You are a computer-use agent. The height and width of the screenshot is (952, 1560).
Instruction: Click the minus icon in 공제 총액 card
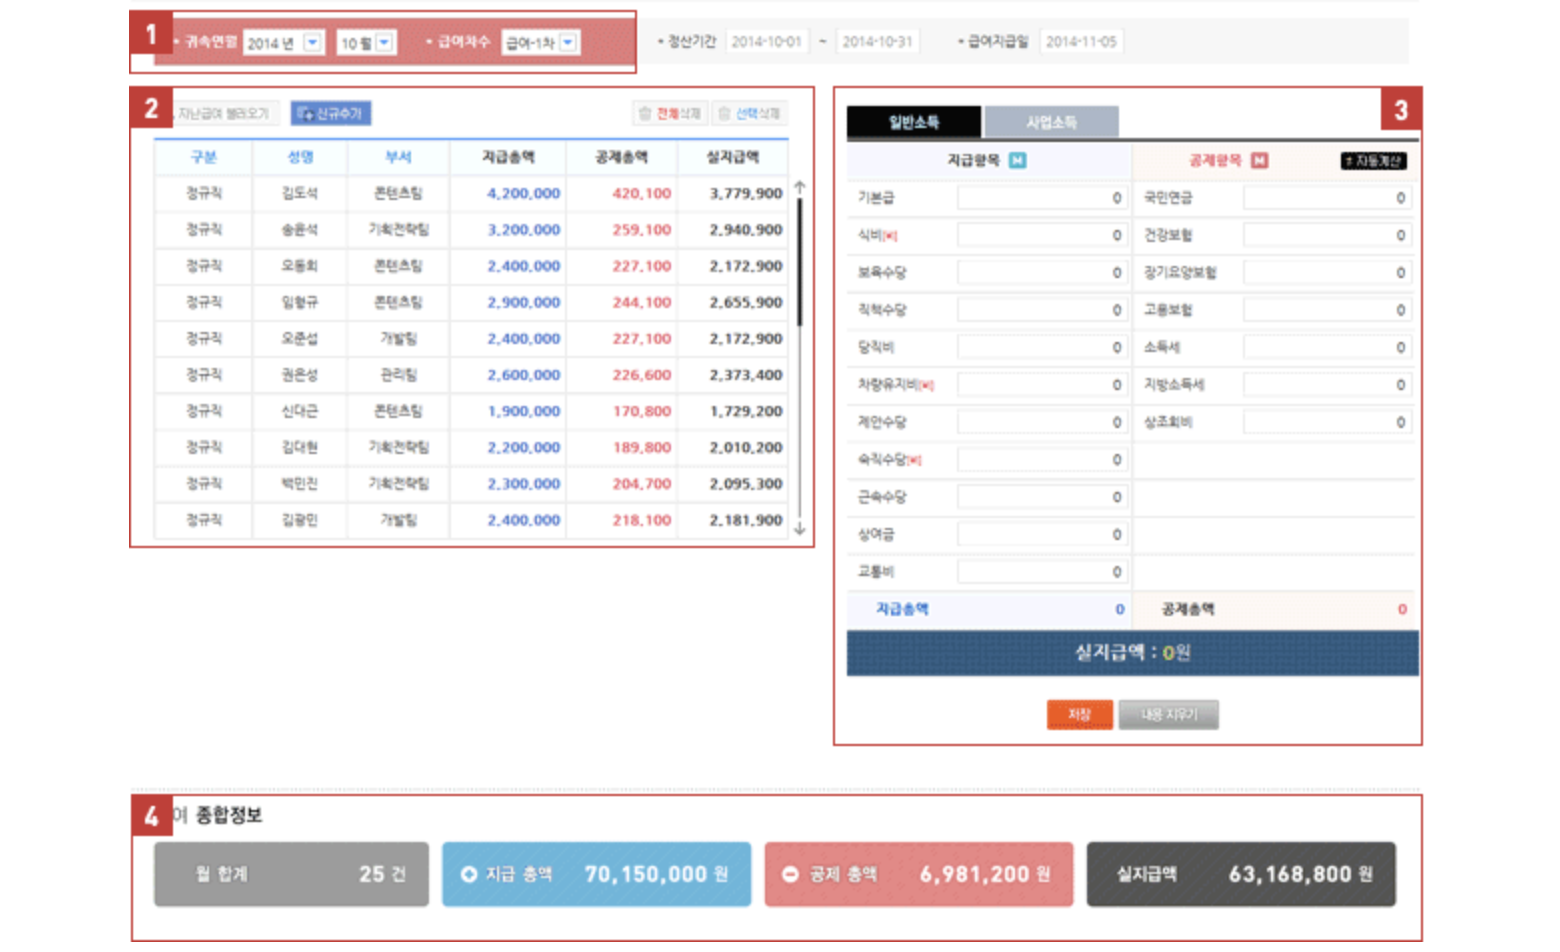click(x=790, y=874)
